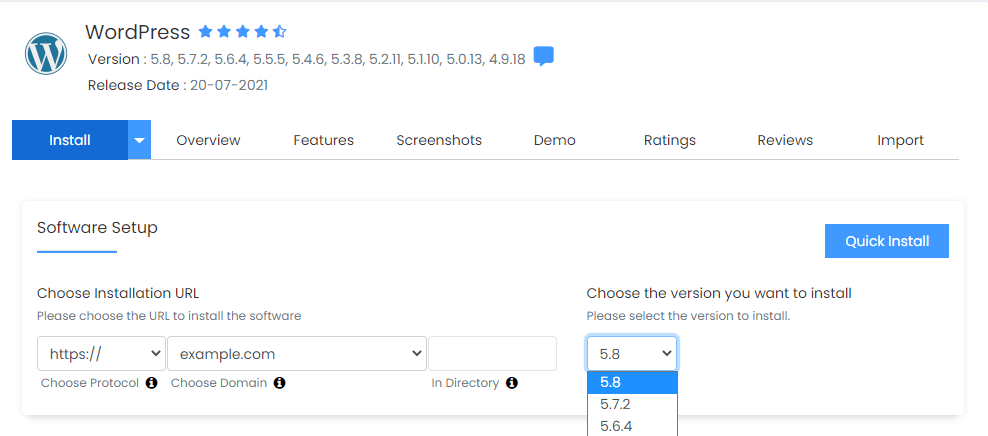This screenshot has width=988, height=436.
Task: Click the Quick Install button
Action: (x=887, y=241)
